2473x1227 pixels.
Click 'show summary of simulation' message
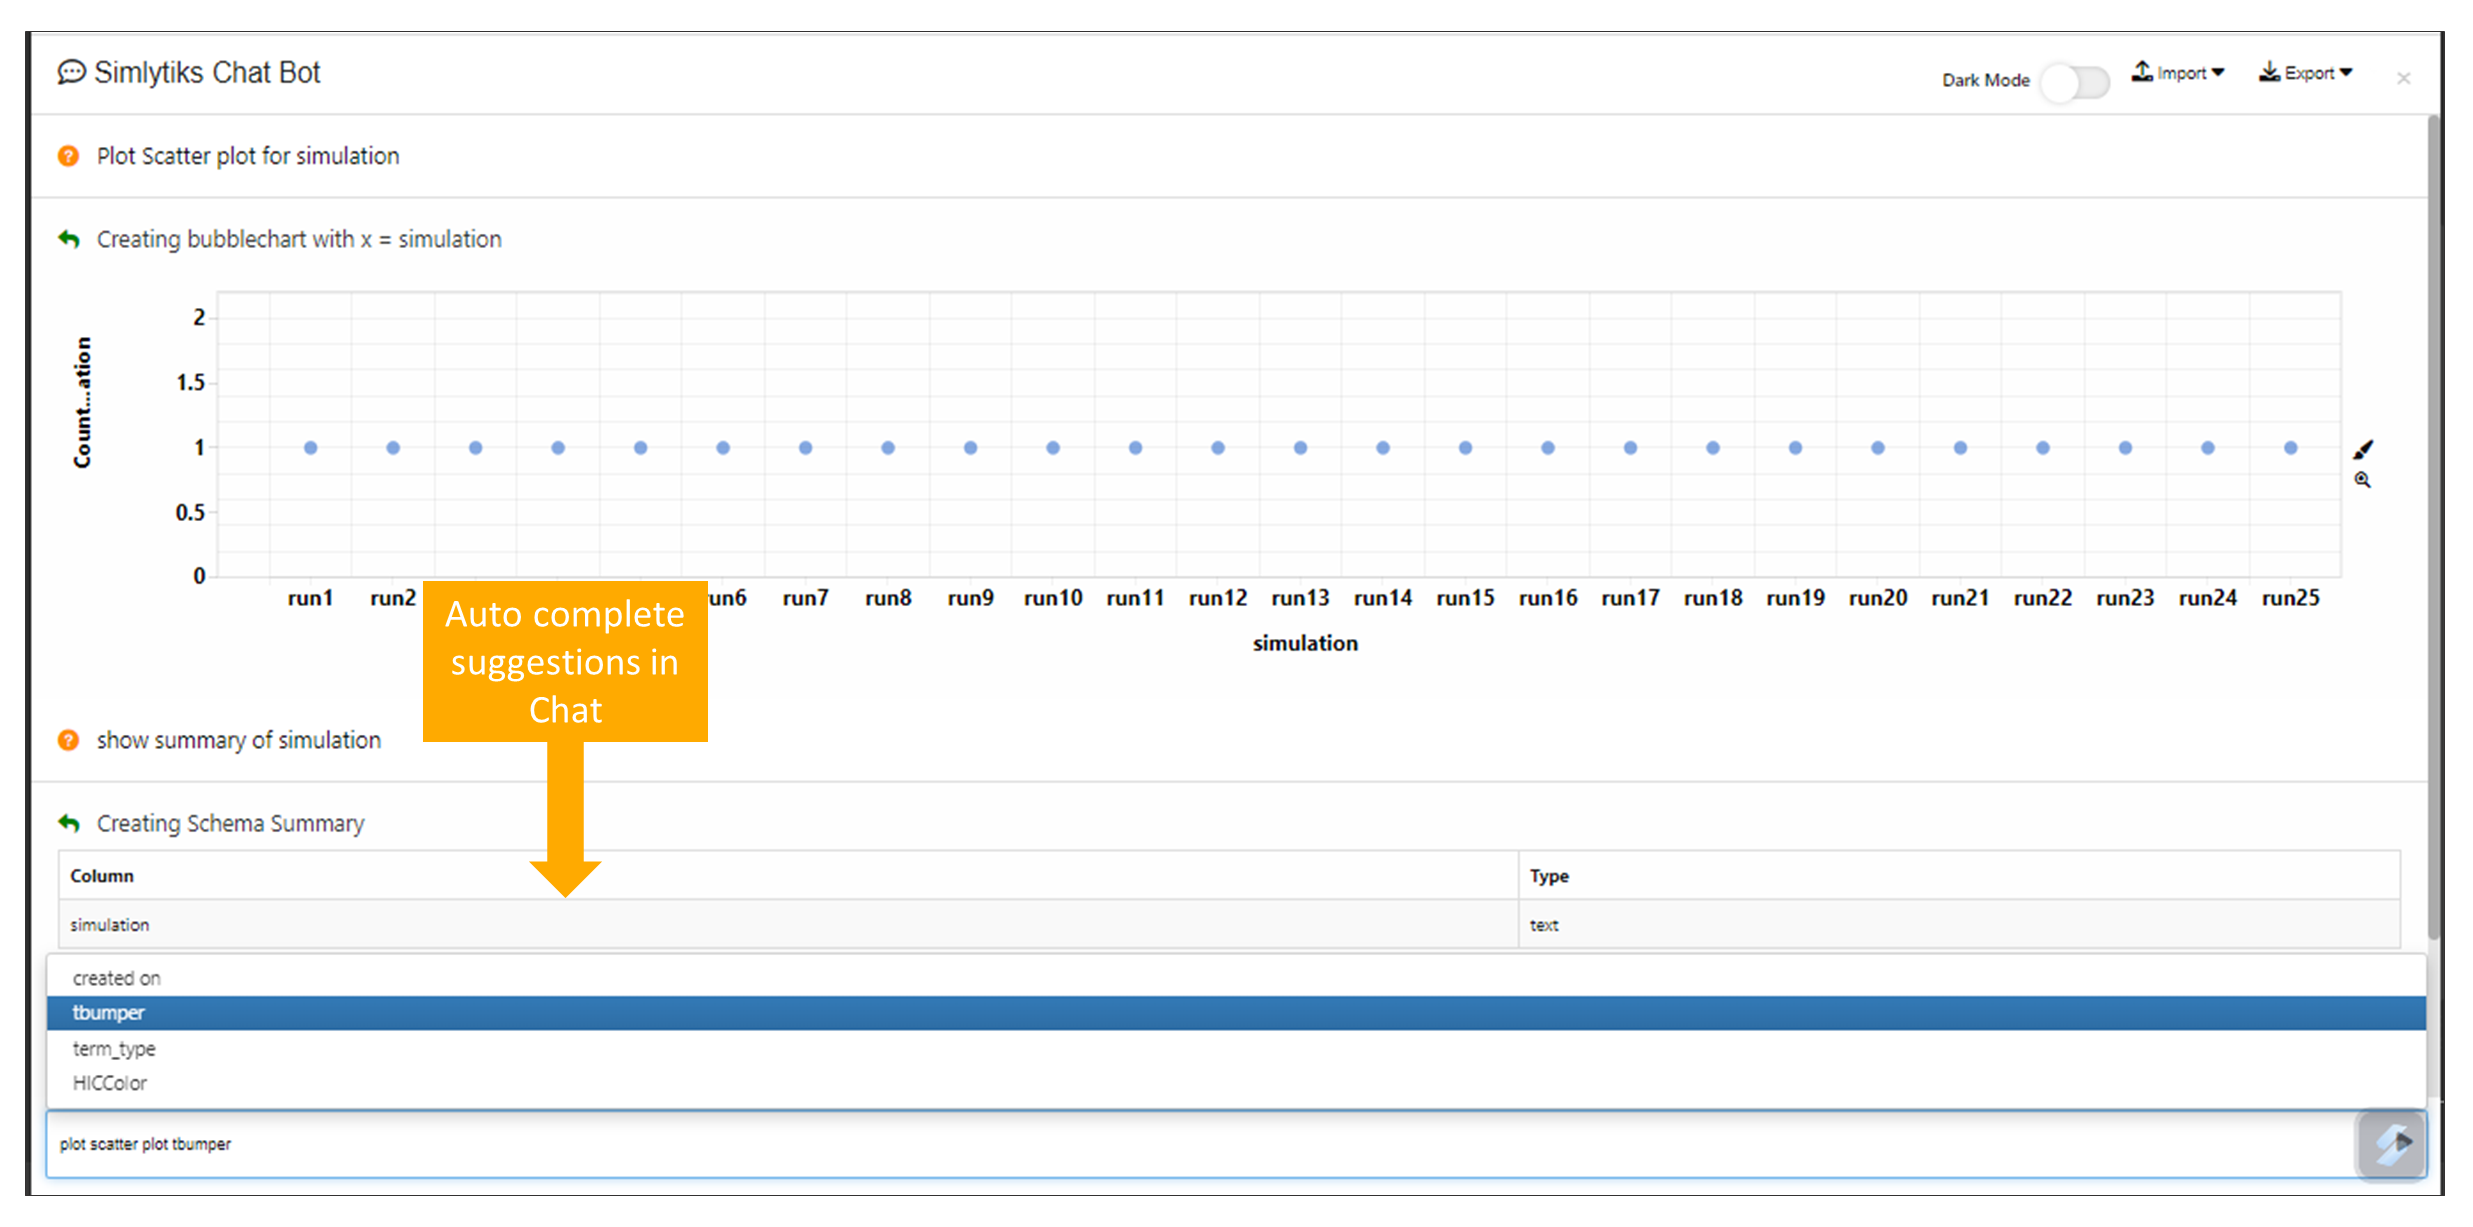pyautogui.click(x=239, y=740)
